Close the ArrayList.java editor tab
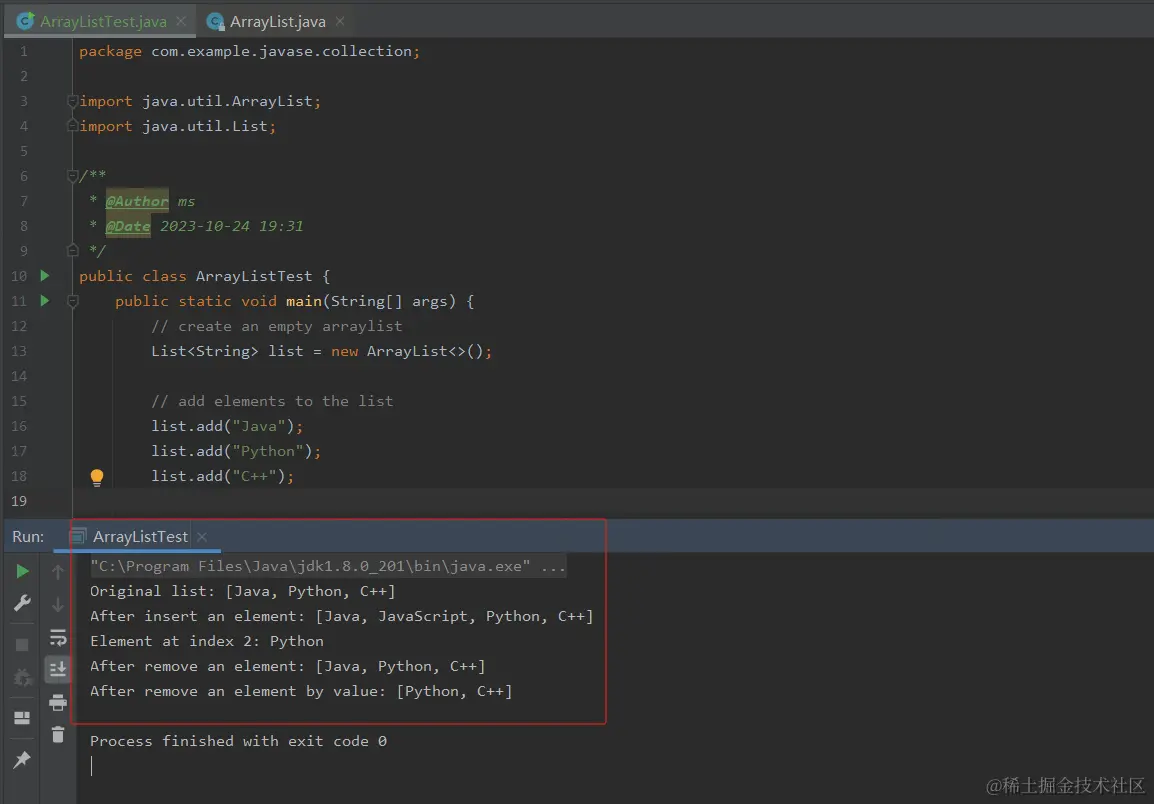 pyautogui.click(x=340, y=21)
